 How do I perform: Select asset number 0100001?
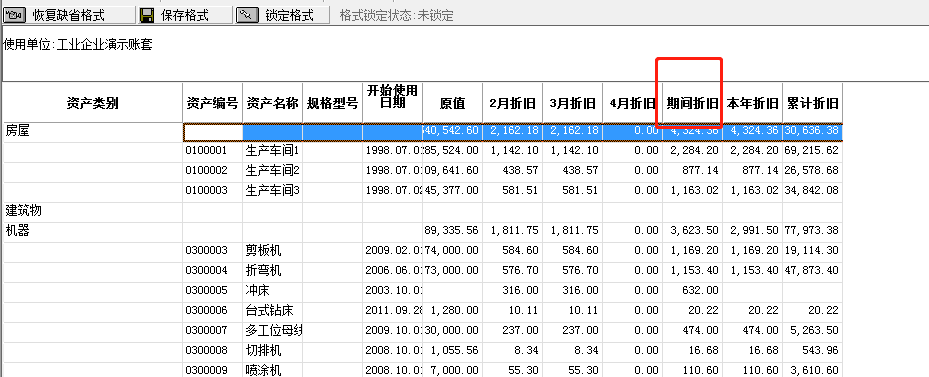coord(206,151)
